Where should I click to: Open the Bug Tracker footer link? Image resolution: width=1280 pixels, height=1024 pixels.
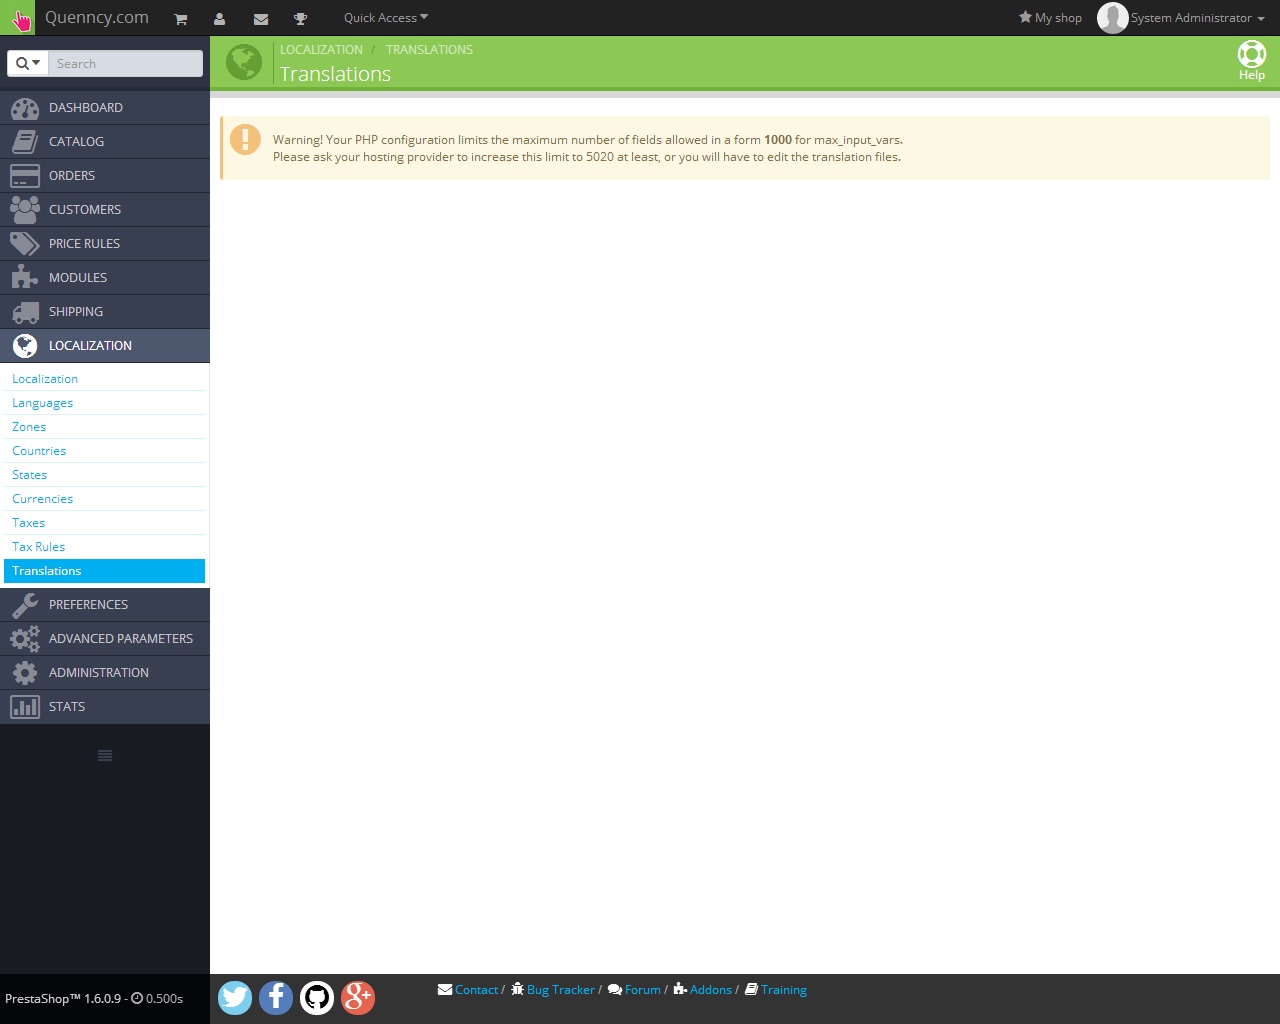tap(553, 990)
